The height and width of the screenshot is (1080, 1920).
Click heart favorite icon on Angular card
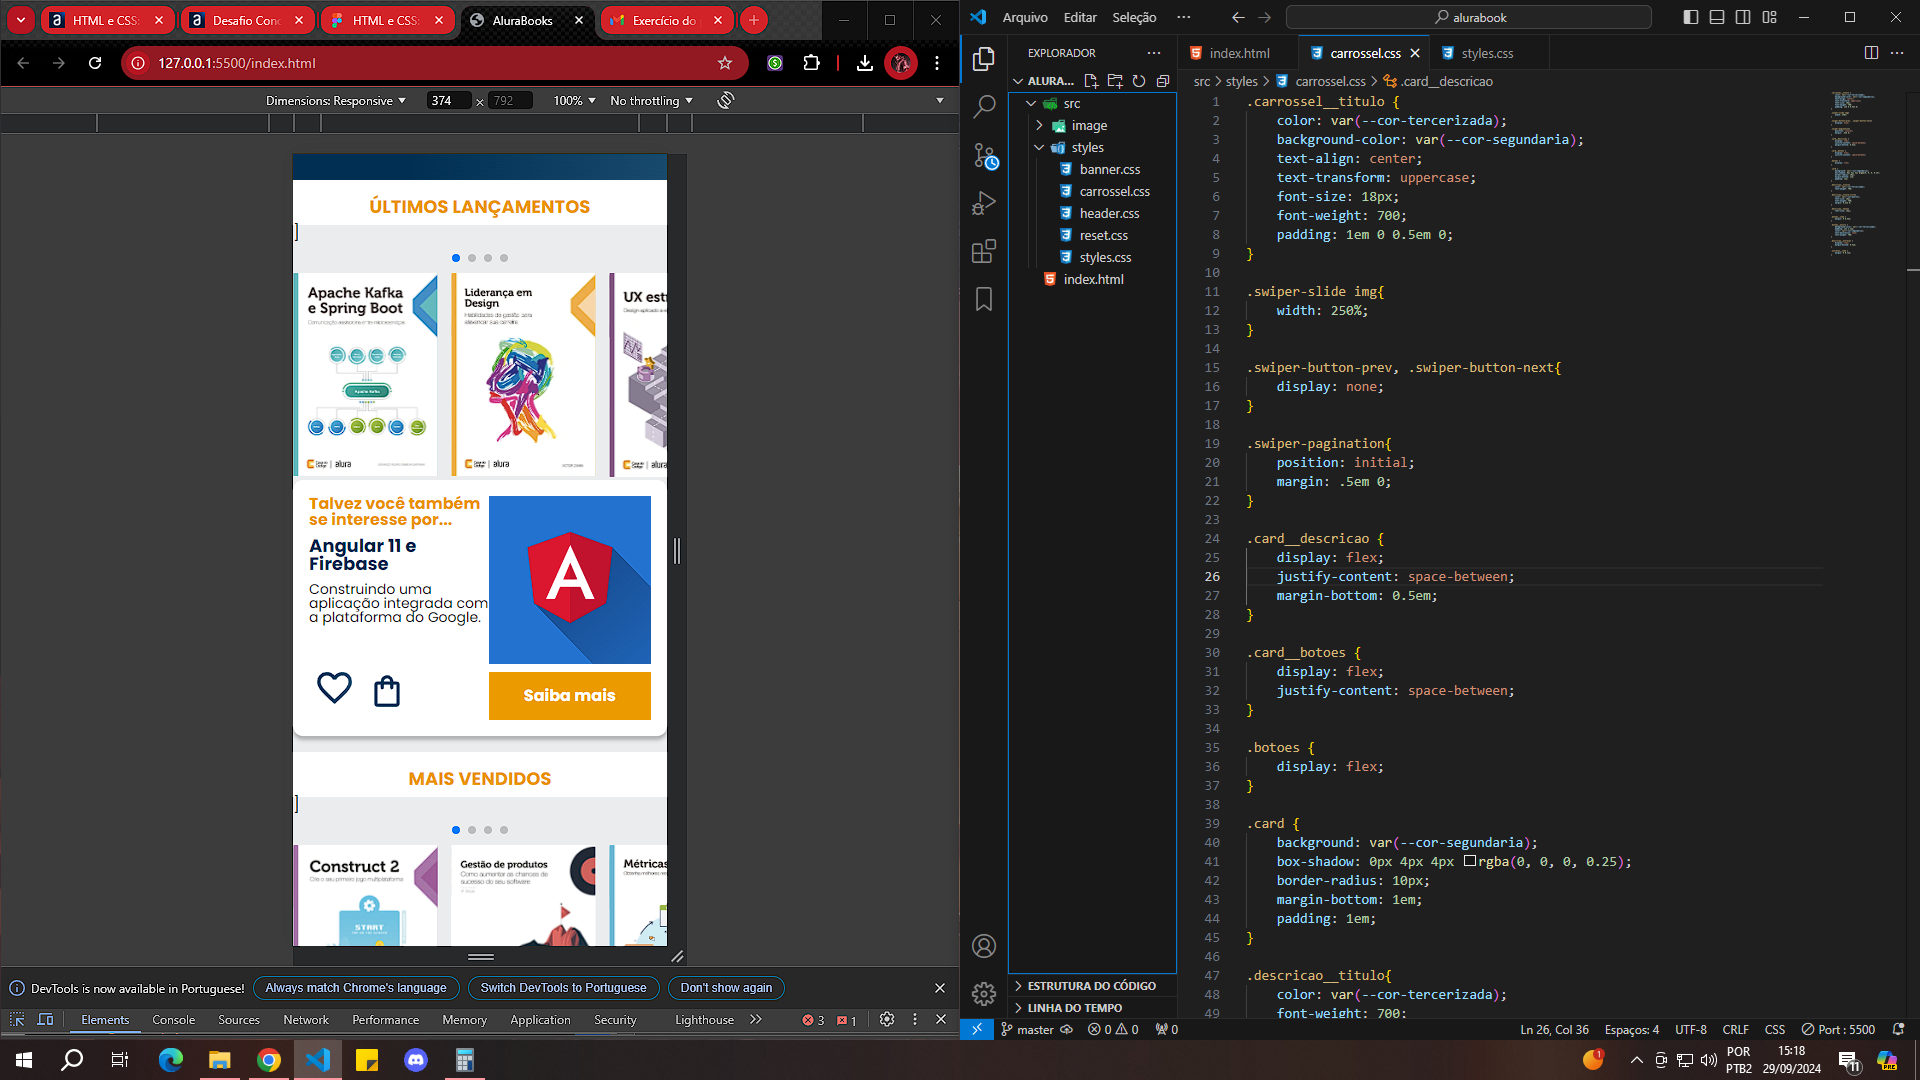coord(335,688)
